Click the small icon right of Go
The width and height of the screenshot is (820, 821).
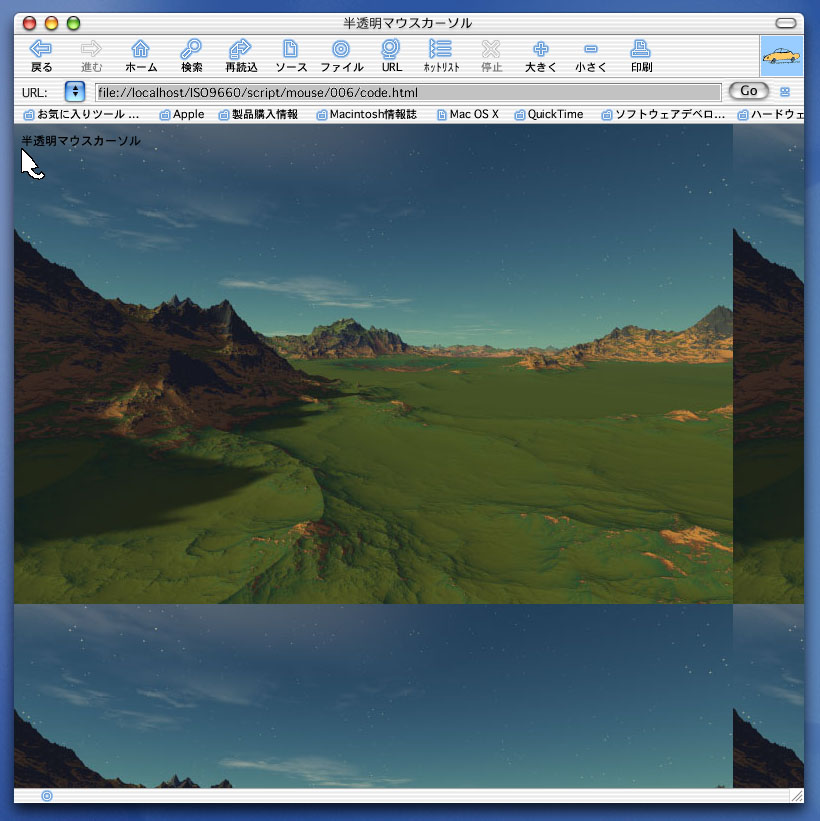click(784, 92)
